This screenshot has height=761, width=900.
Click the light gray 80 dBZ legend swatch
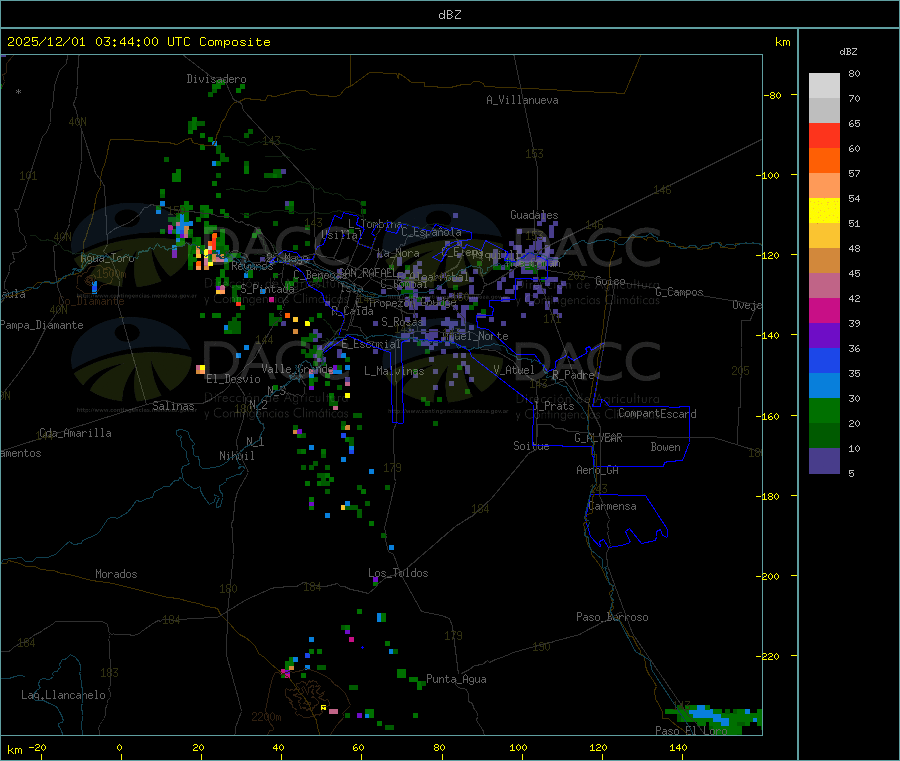[824, 86]
